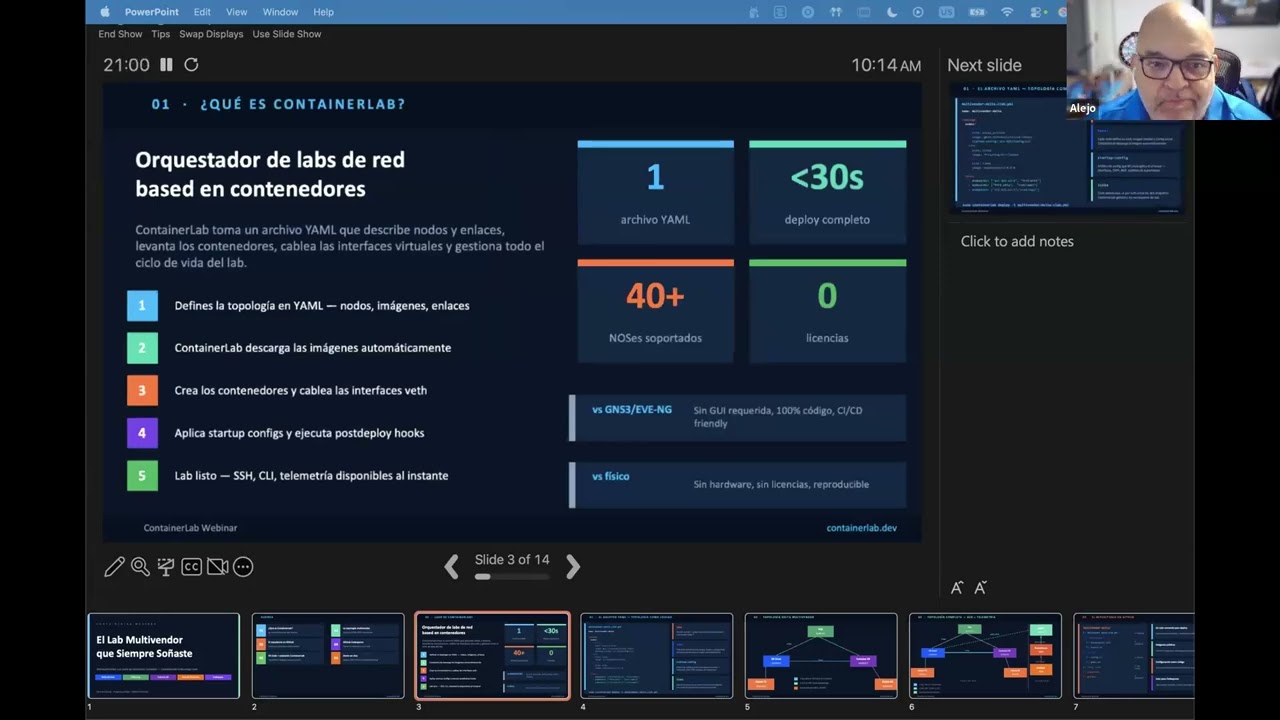Click the Slide 3 of 14 counter

pos(512,560)
